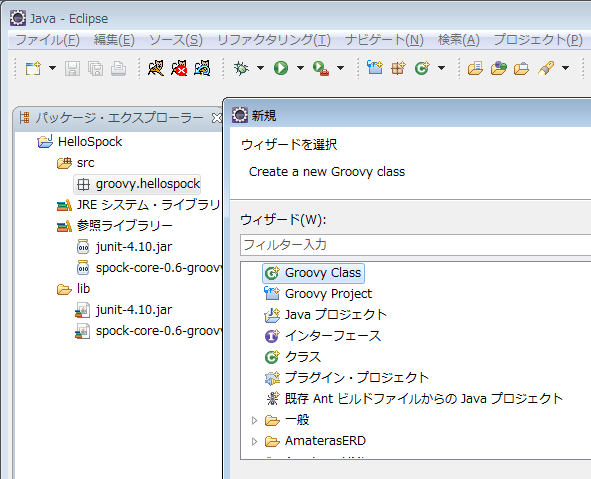Open the ナビゲート(N) menu
Screen dimensions: 591x479
(384, 40)
